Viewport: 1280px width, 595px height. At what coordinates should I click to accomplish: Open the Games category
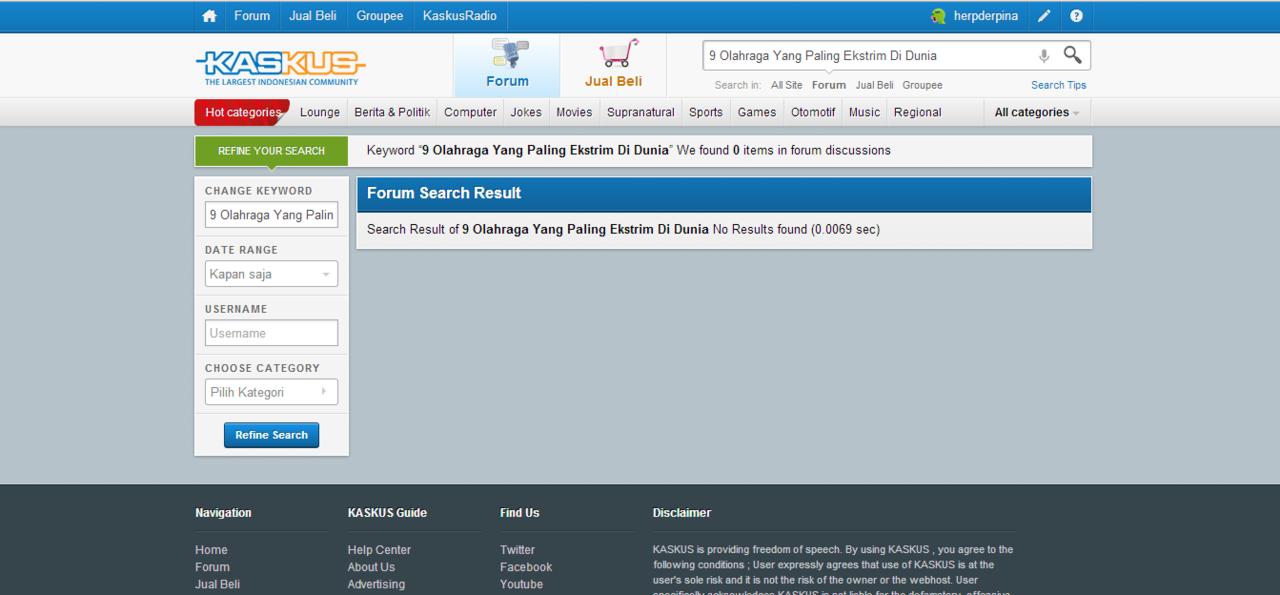click(757, 112)
